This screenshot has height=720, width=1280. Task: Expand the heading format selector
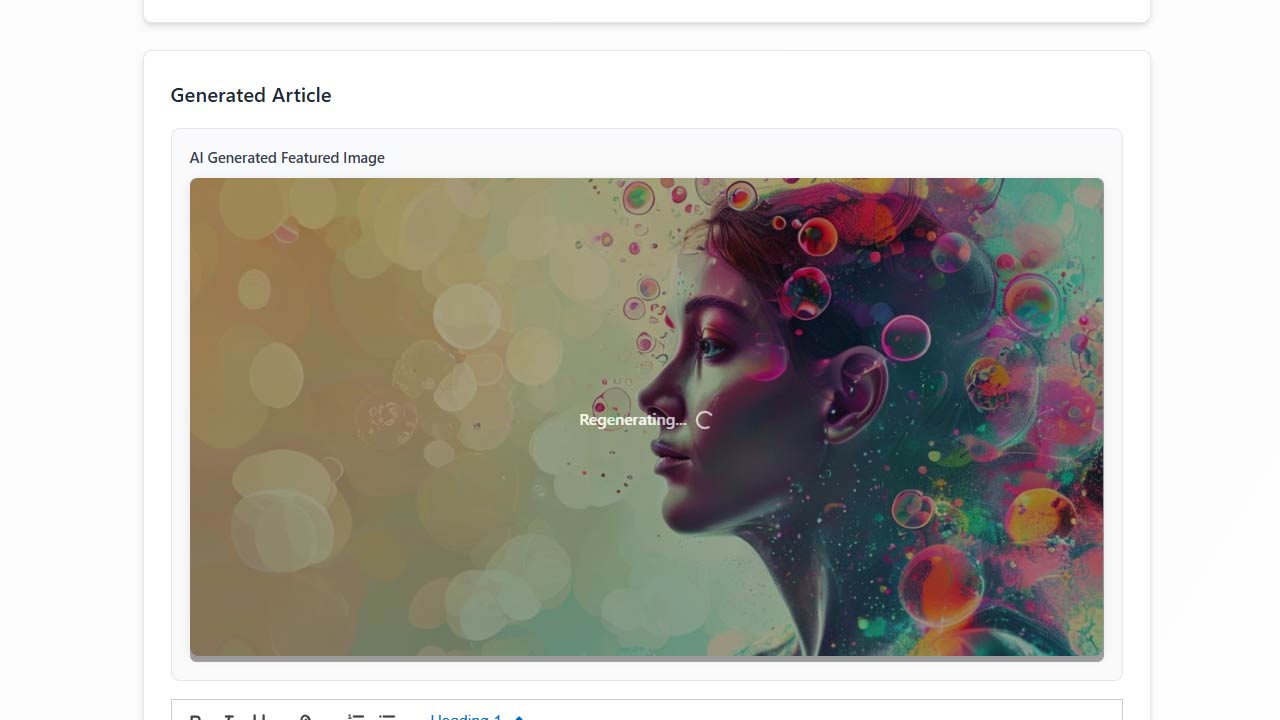(x=468, y=717)
